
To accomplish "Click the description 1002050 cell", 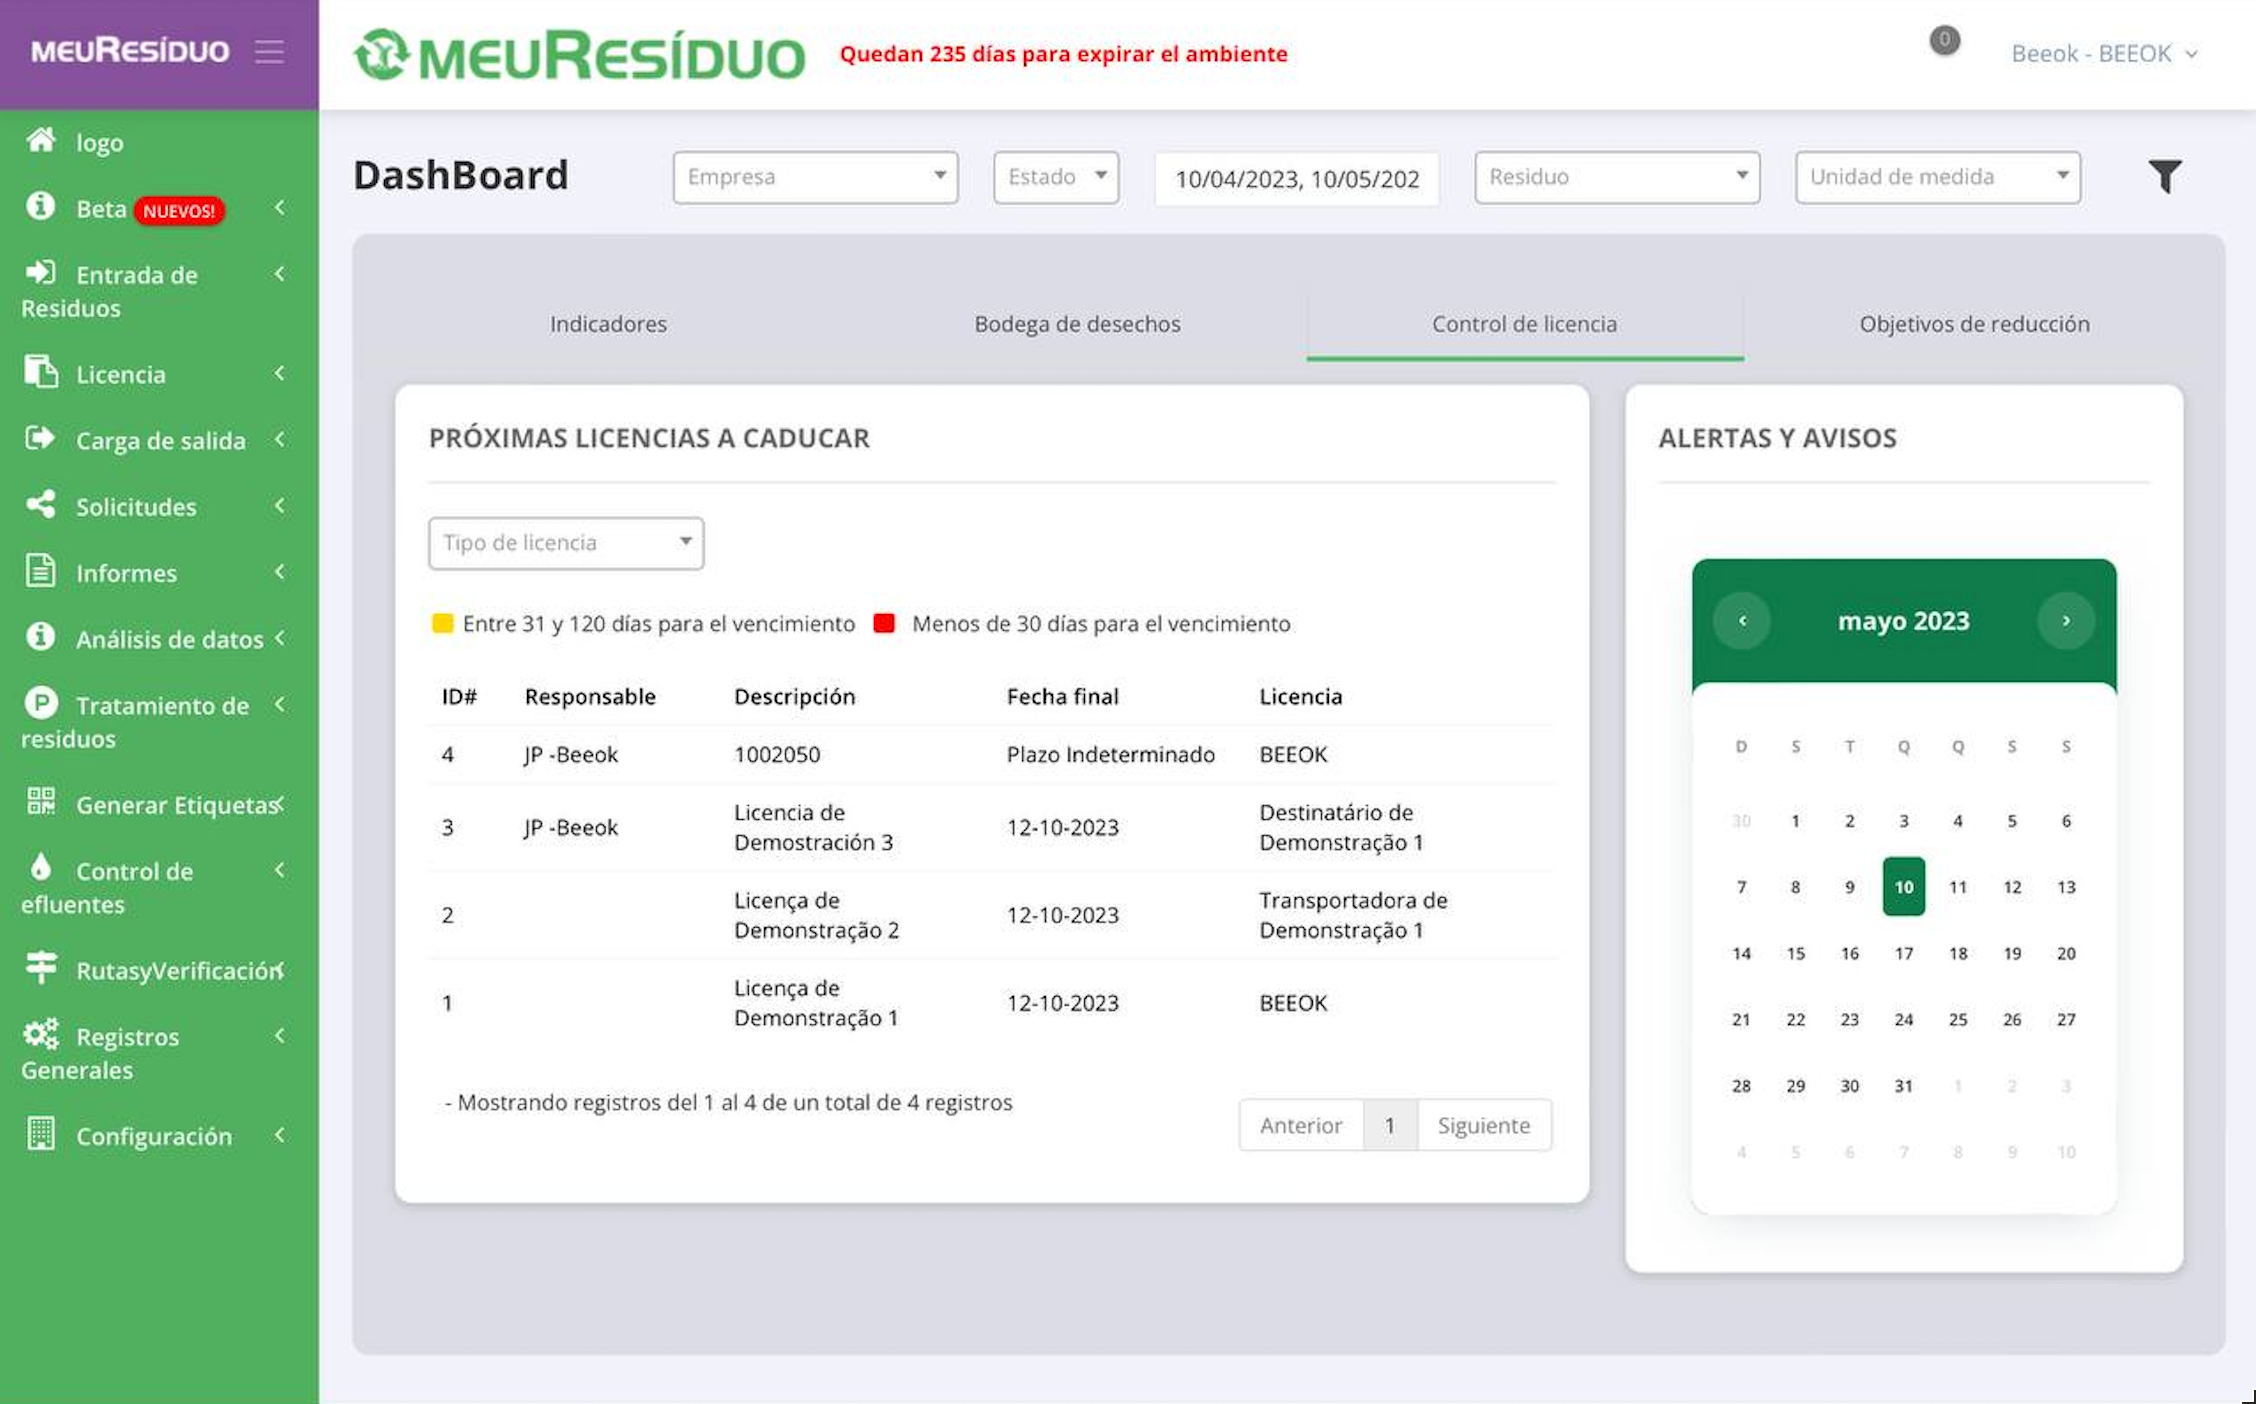I will click(x=777, y=754).
